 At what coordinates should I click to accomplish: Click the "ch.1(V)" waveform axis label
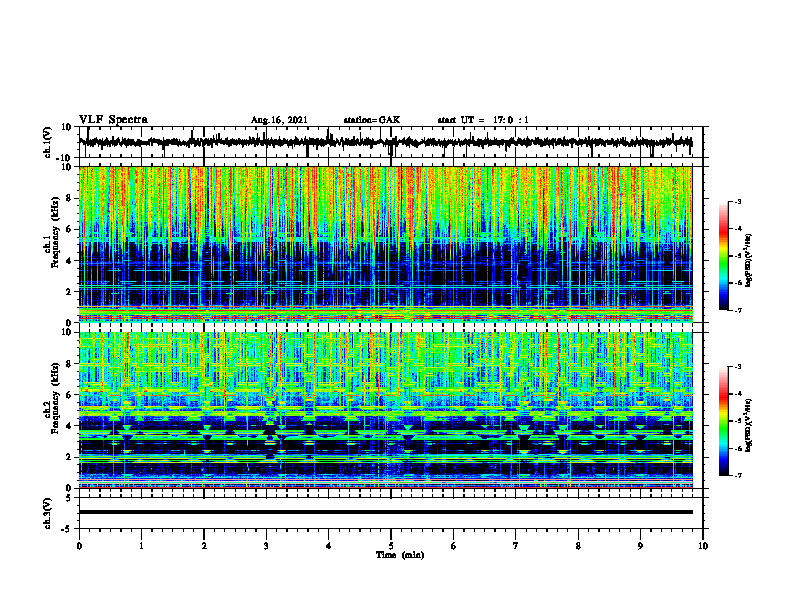[x=48, y=142]
